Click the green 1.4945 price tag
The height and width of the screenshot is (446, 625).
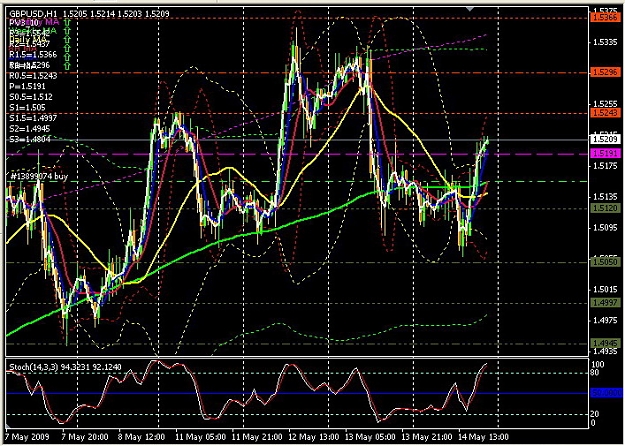click(605, 343)
